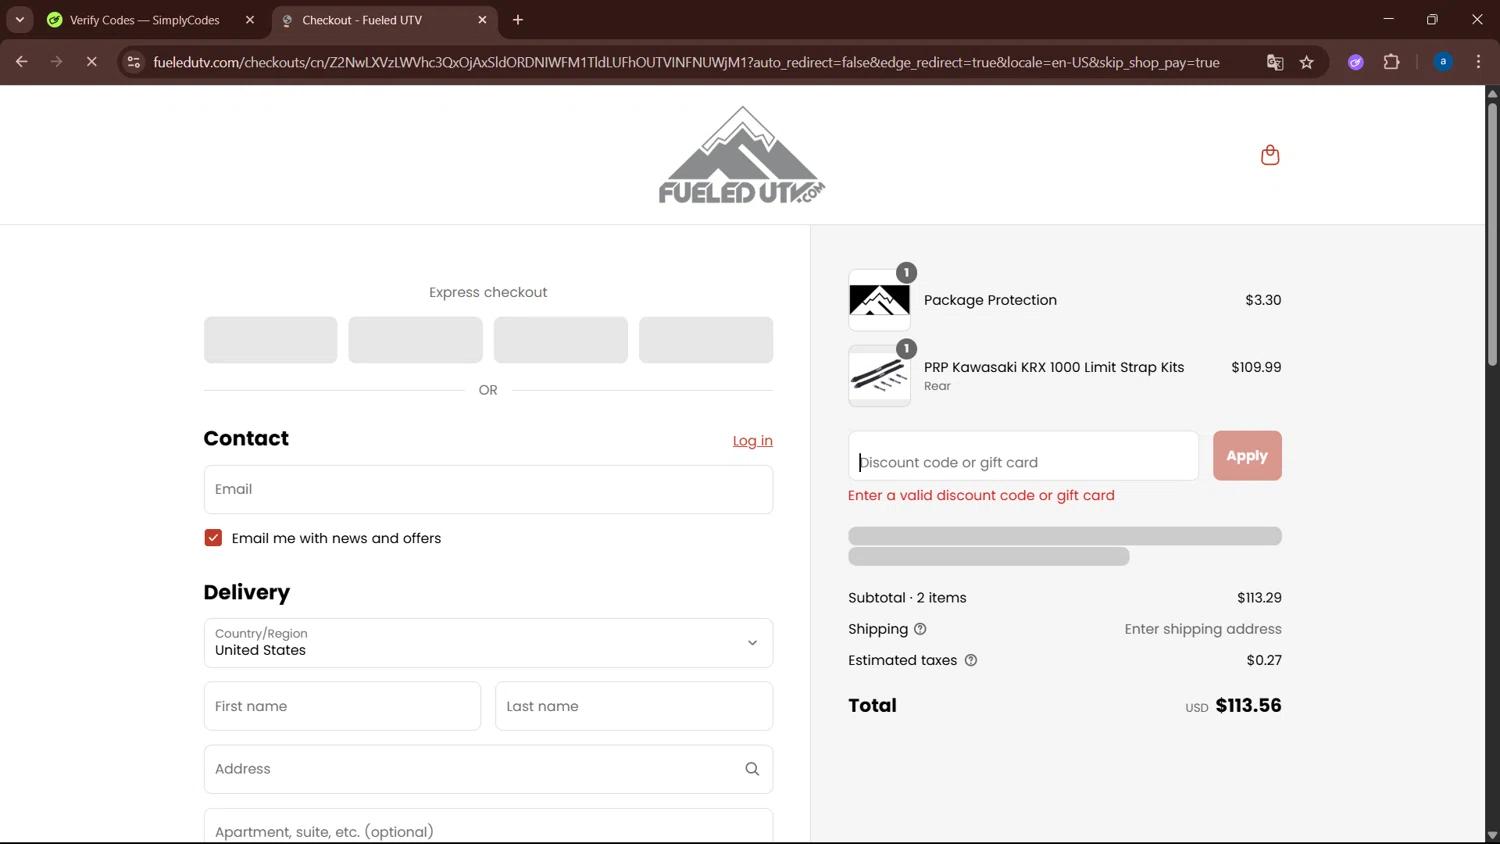Open the purple extension icon in toolbar
This screenshot has height=844, width=1500.
[x=1356, y=62]
